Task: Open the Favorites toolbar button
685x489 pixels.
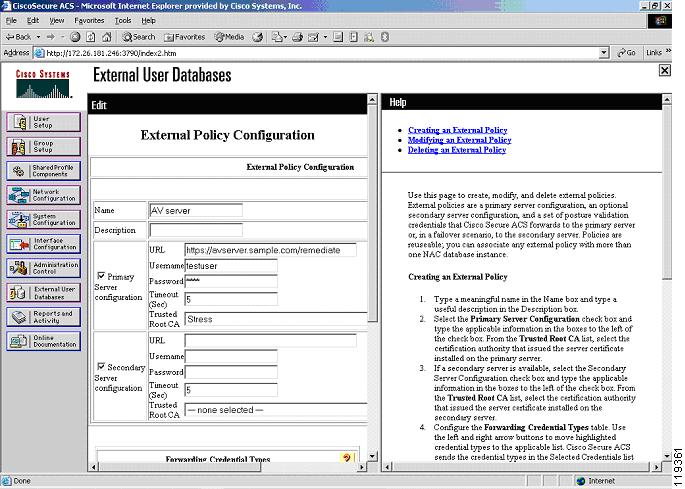Action: pos(184,37)
